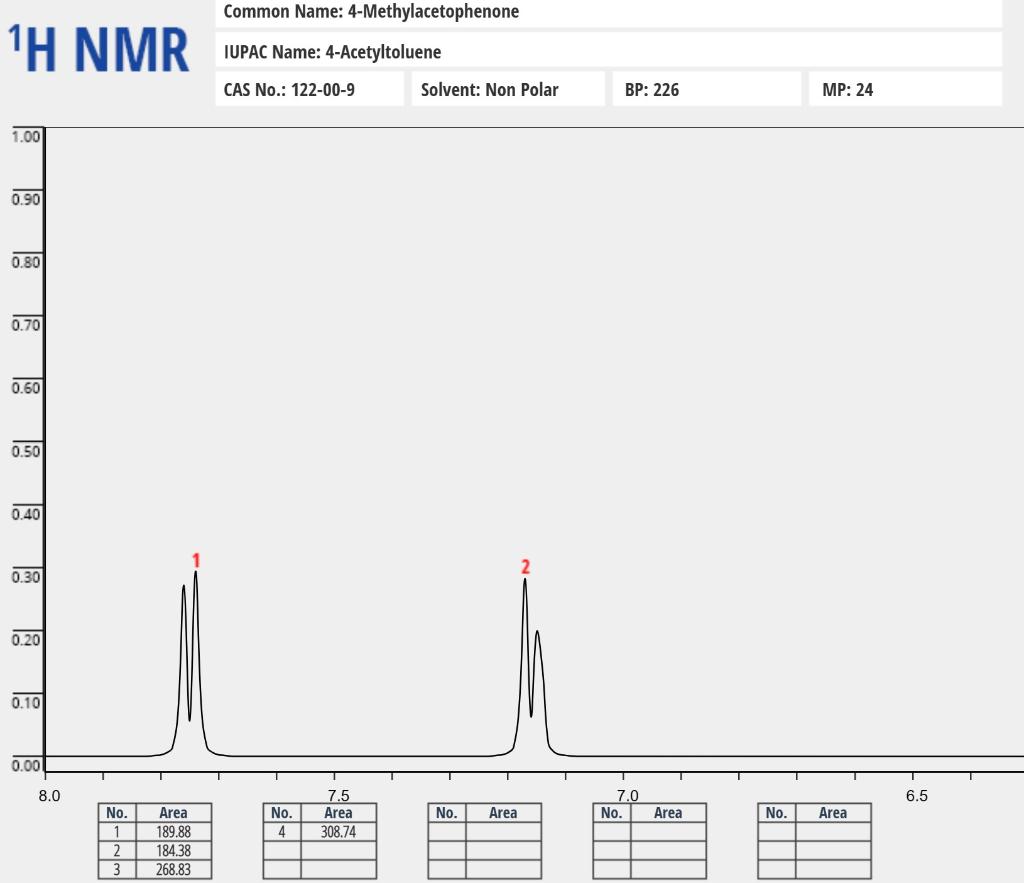Select area value 189.88 in first table

175,832
